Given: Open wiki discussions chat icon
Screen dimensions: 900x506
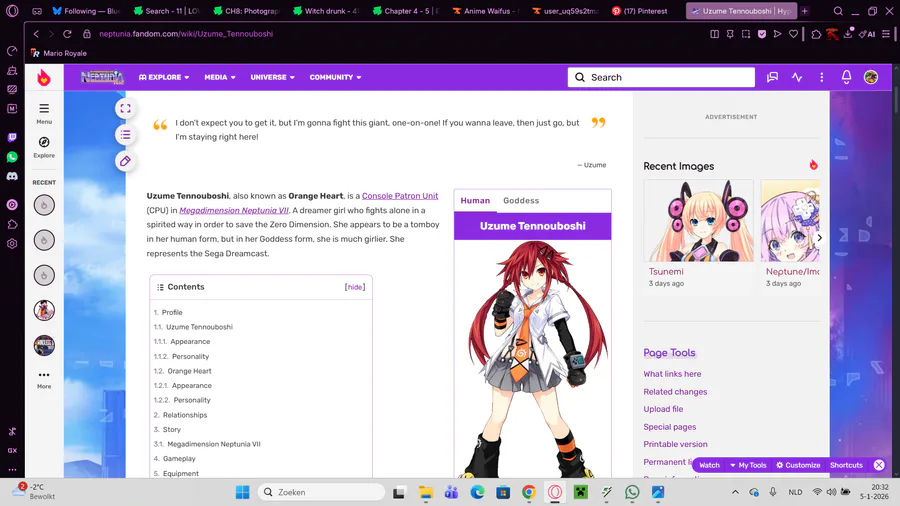Looking at the screenshot, I should pos(773,77).
